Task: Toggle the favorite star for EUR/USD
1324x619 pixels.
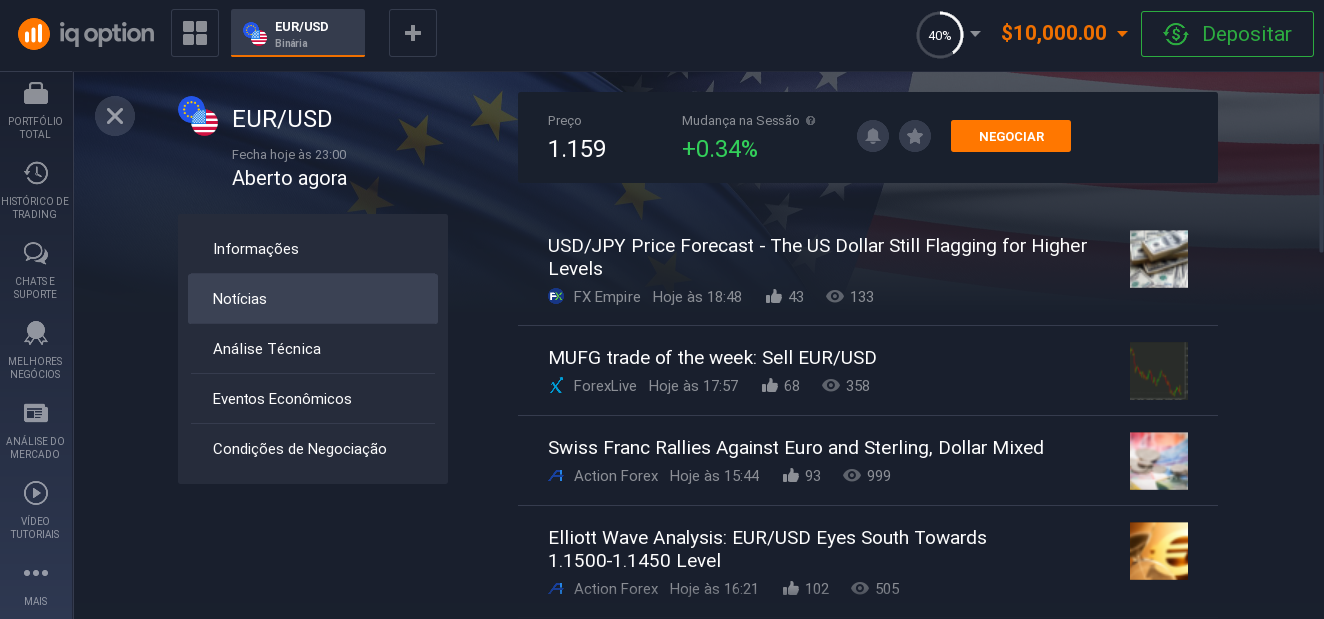Action: pyautogui.click(x=915, y=136)
